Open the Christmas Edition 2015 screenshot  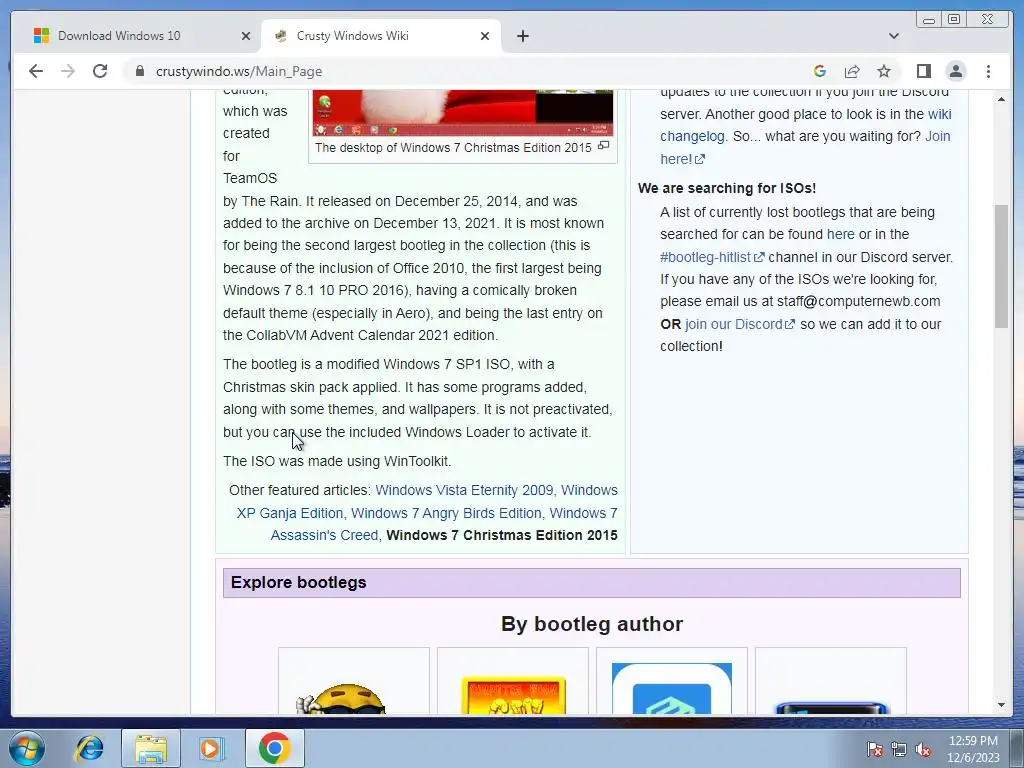pyautogui.click(x=462, y=112)
